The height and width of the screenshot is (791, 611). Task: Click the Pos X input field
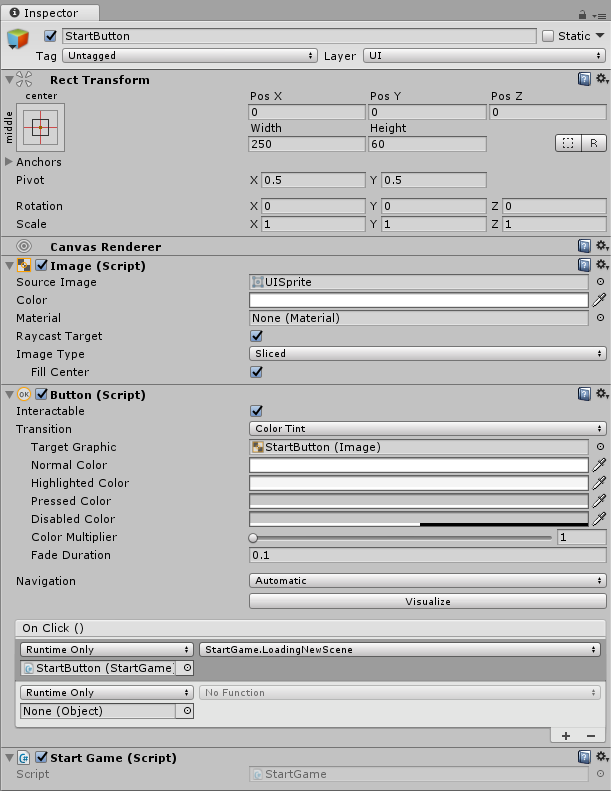307,112
